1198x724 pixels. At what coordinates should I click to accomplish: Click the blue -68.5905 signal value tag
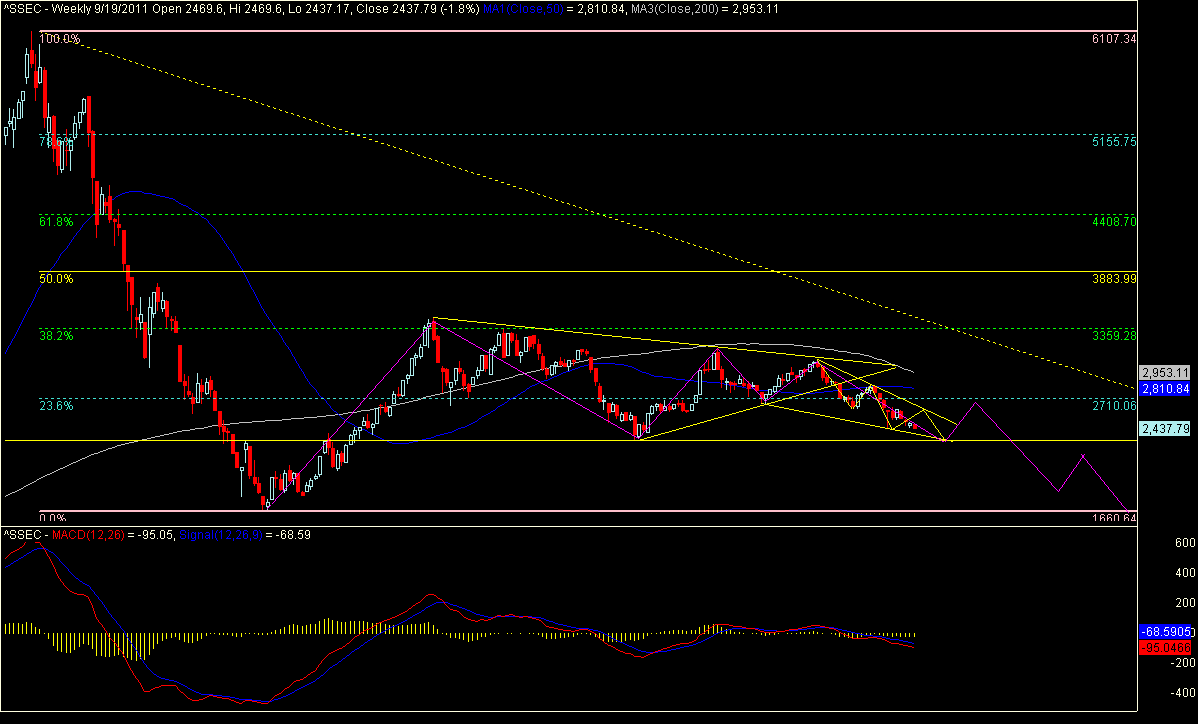point(1166,633)
